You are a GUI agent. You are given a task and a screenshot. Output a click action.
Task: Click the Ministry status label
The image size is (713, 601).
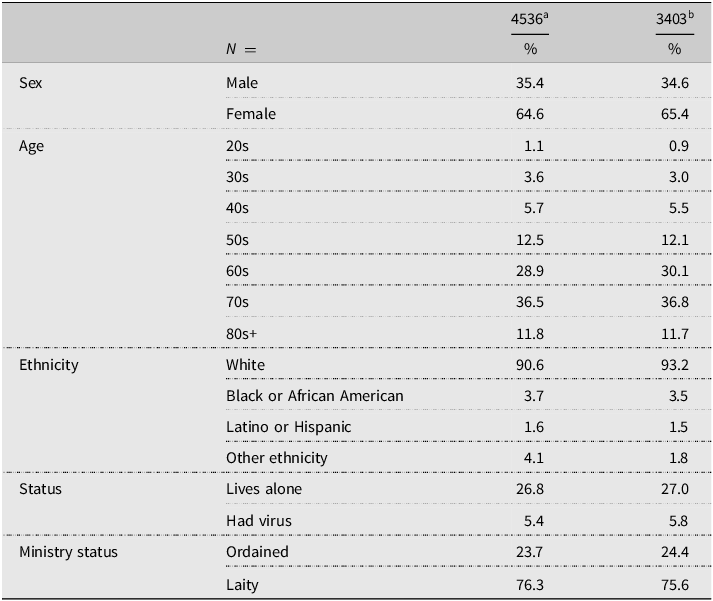[x=68, y=552]
